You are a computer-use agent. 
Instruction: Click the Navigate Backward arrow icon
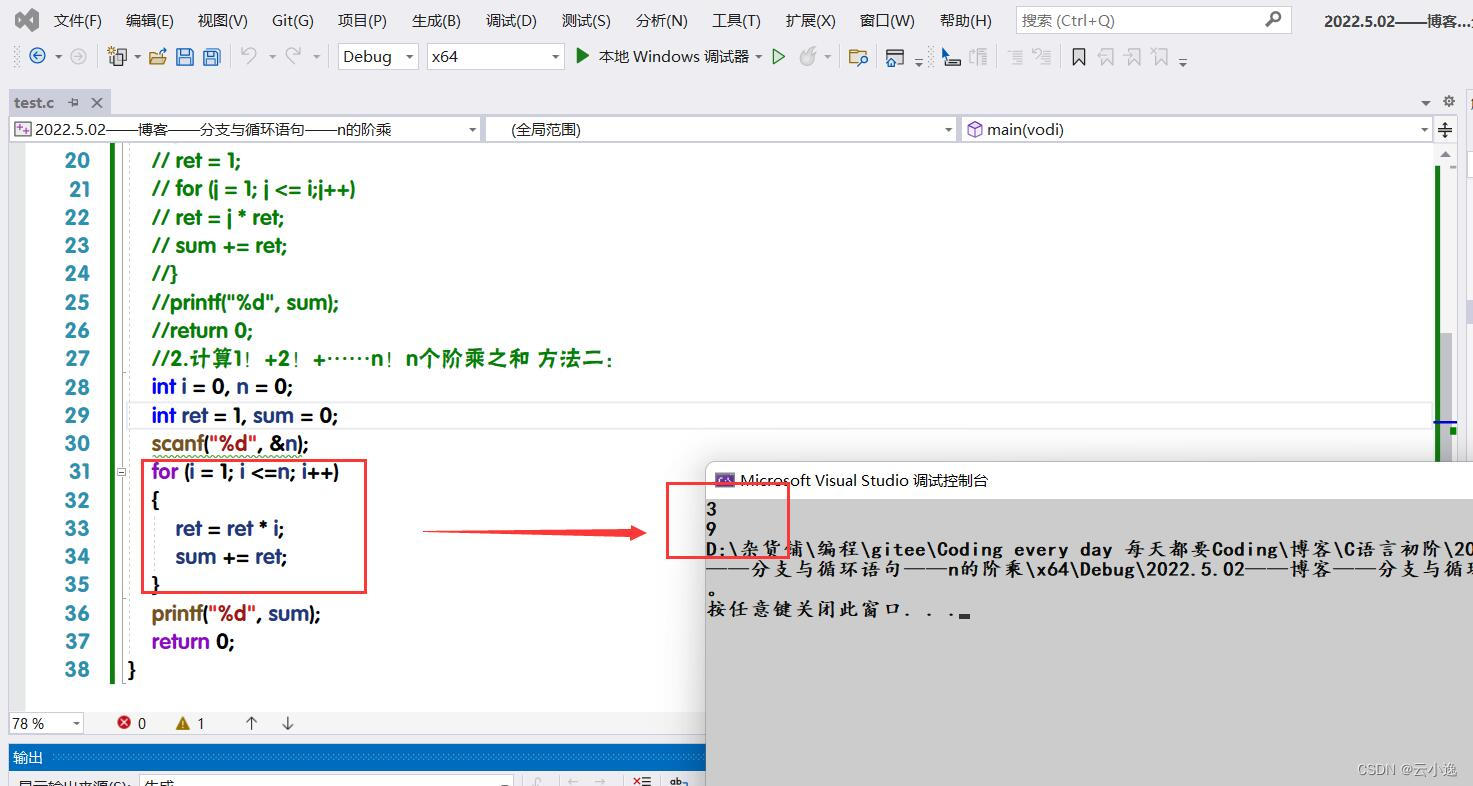point(37,57)
